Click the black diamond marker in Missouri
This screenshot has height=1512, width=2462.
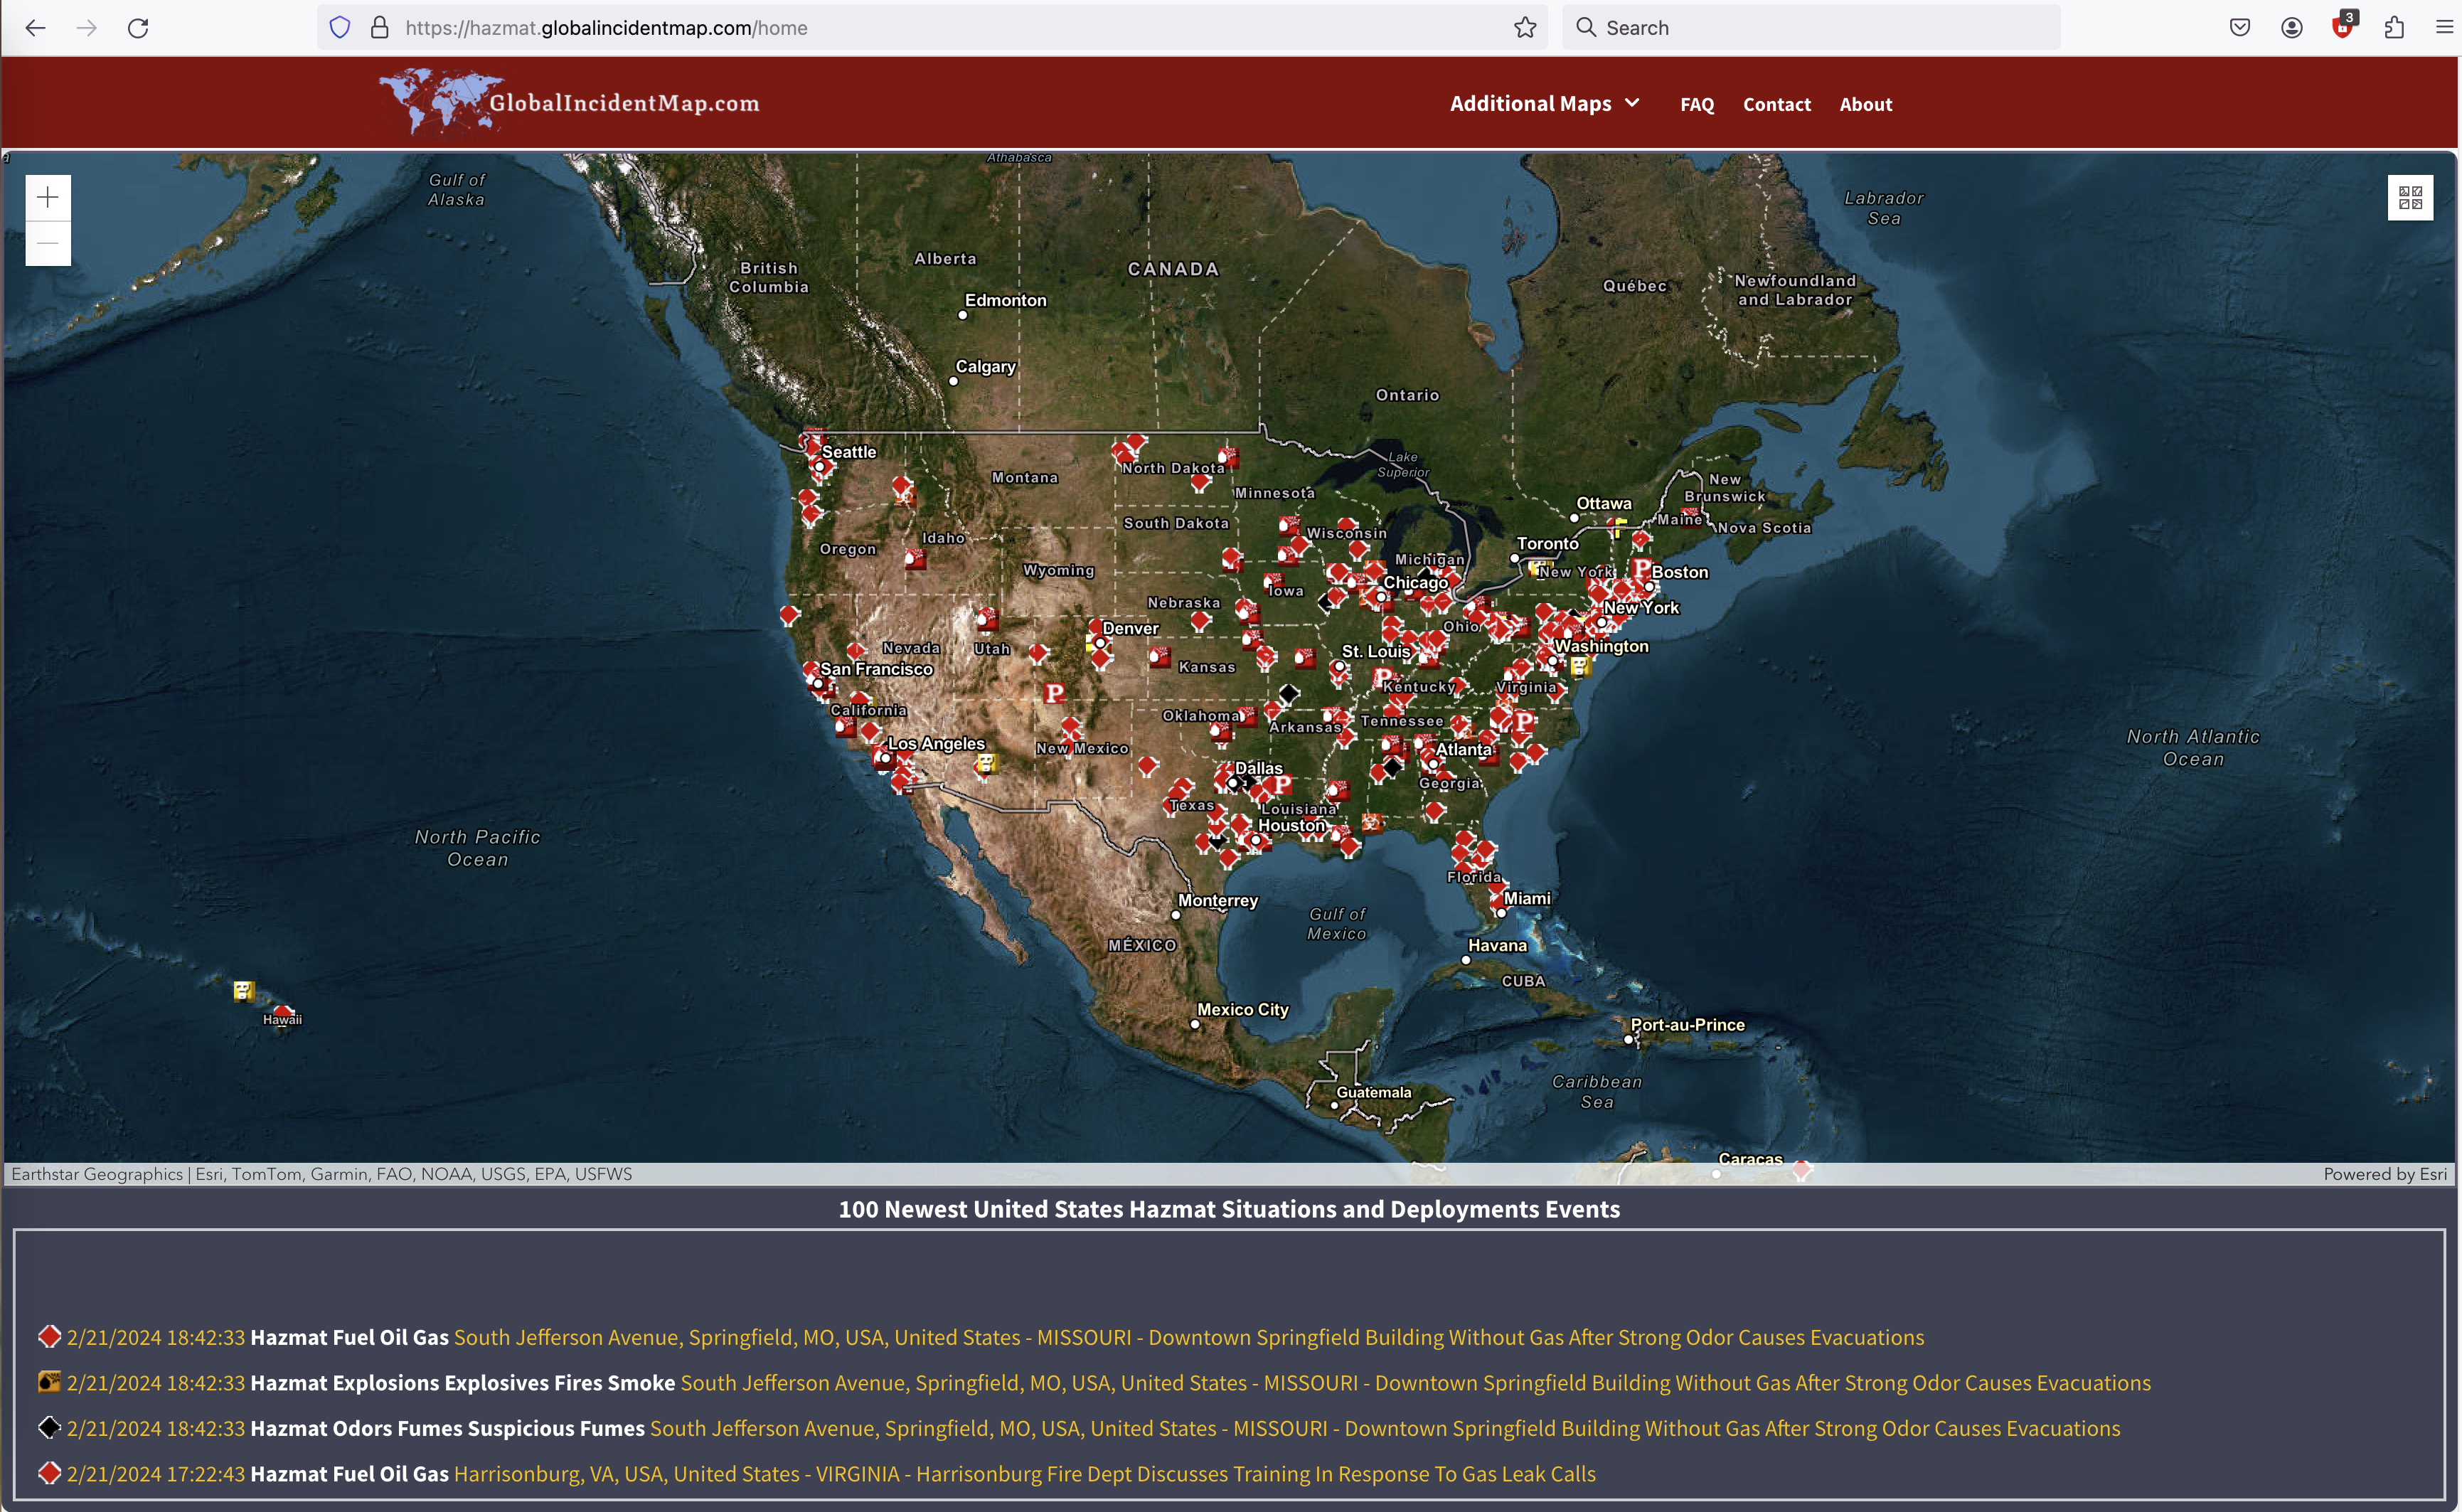click(x=1288, y=692)
